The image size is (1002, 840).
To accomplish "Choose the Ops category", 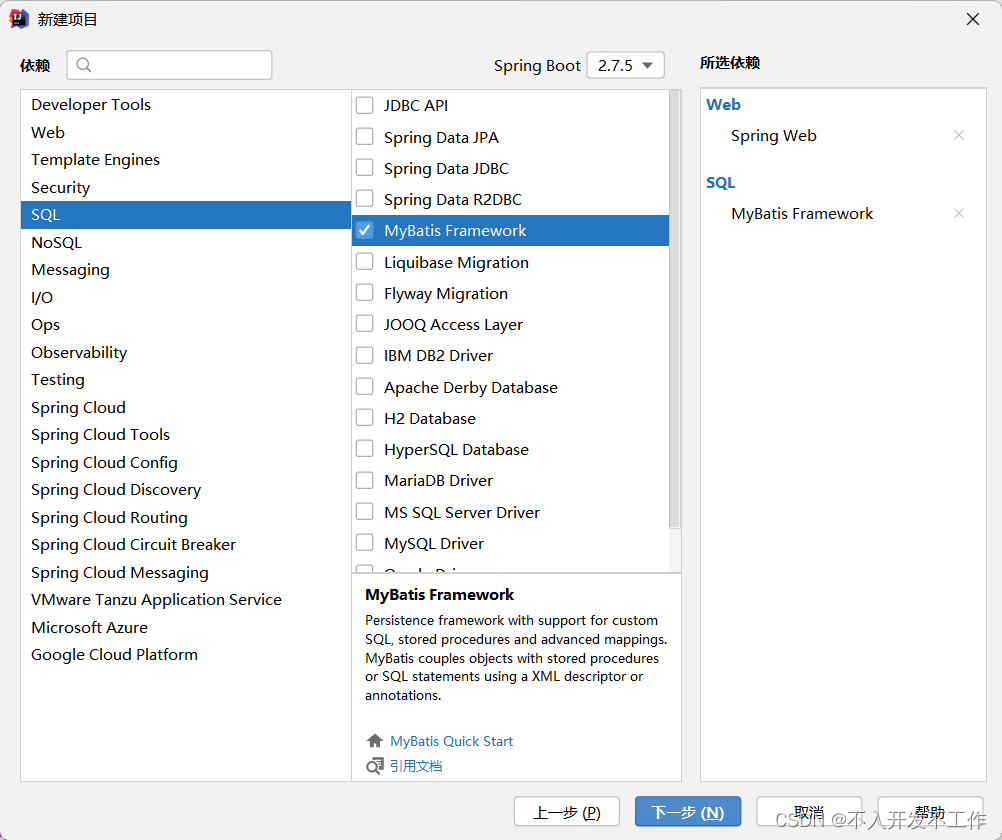I will tap(185, 325).
